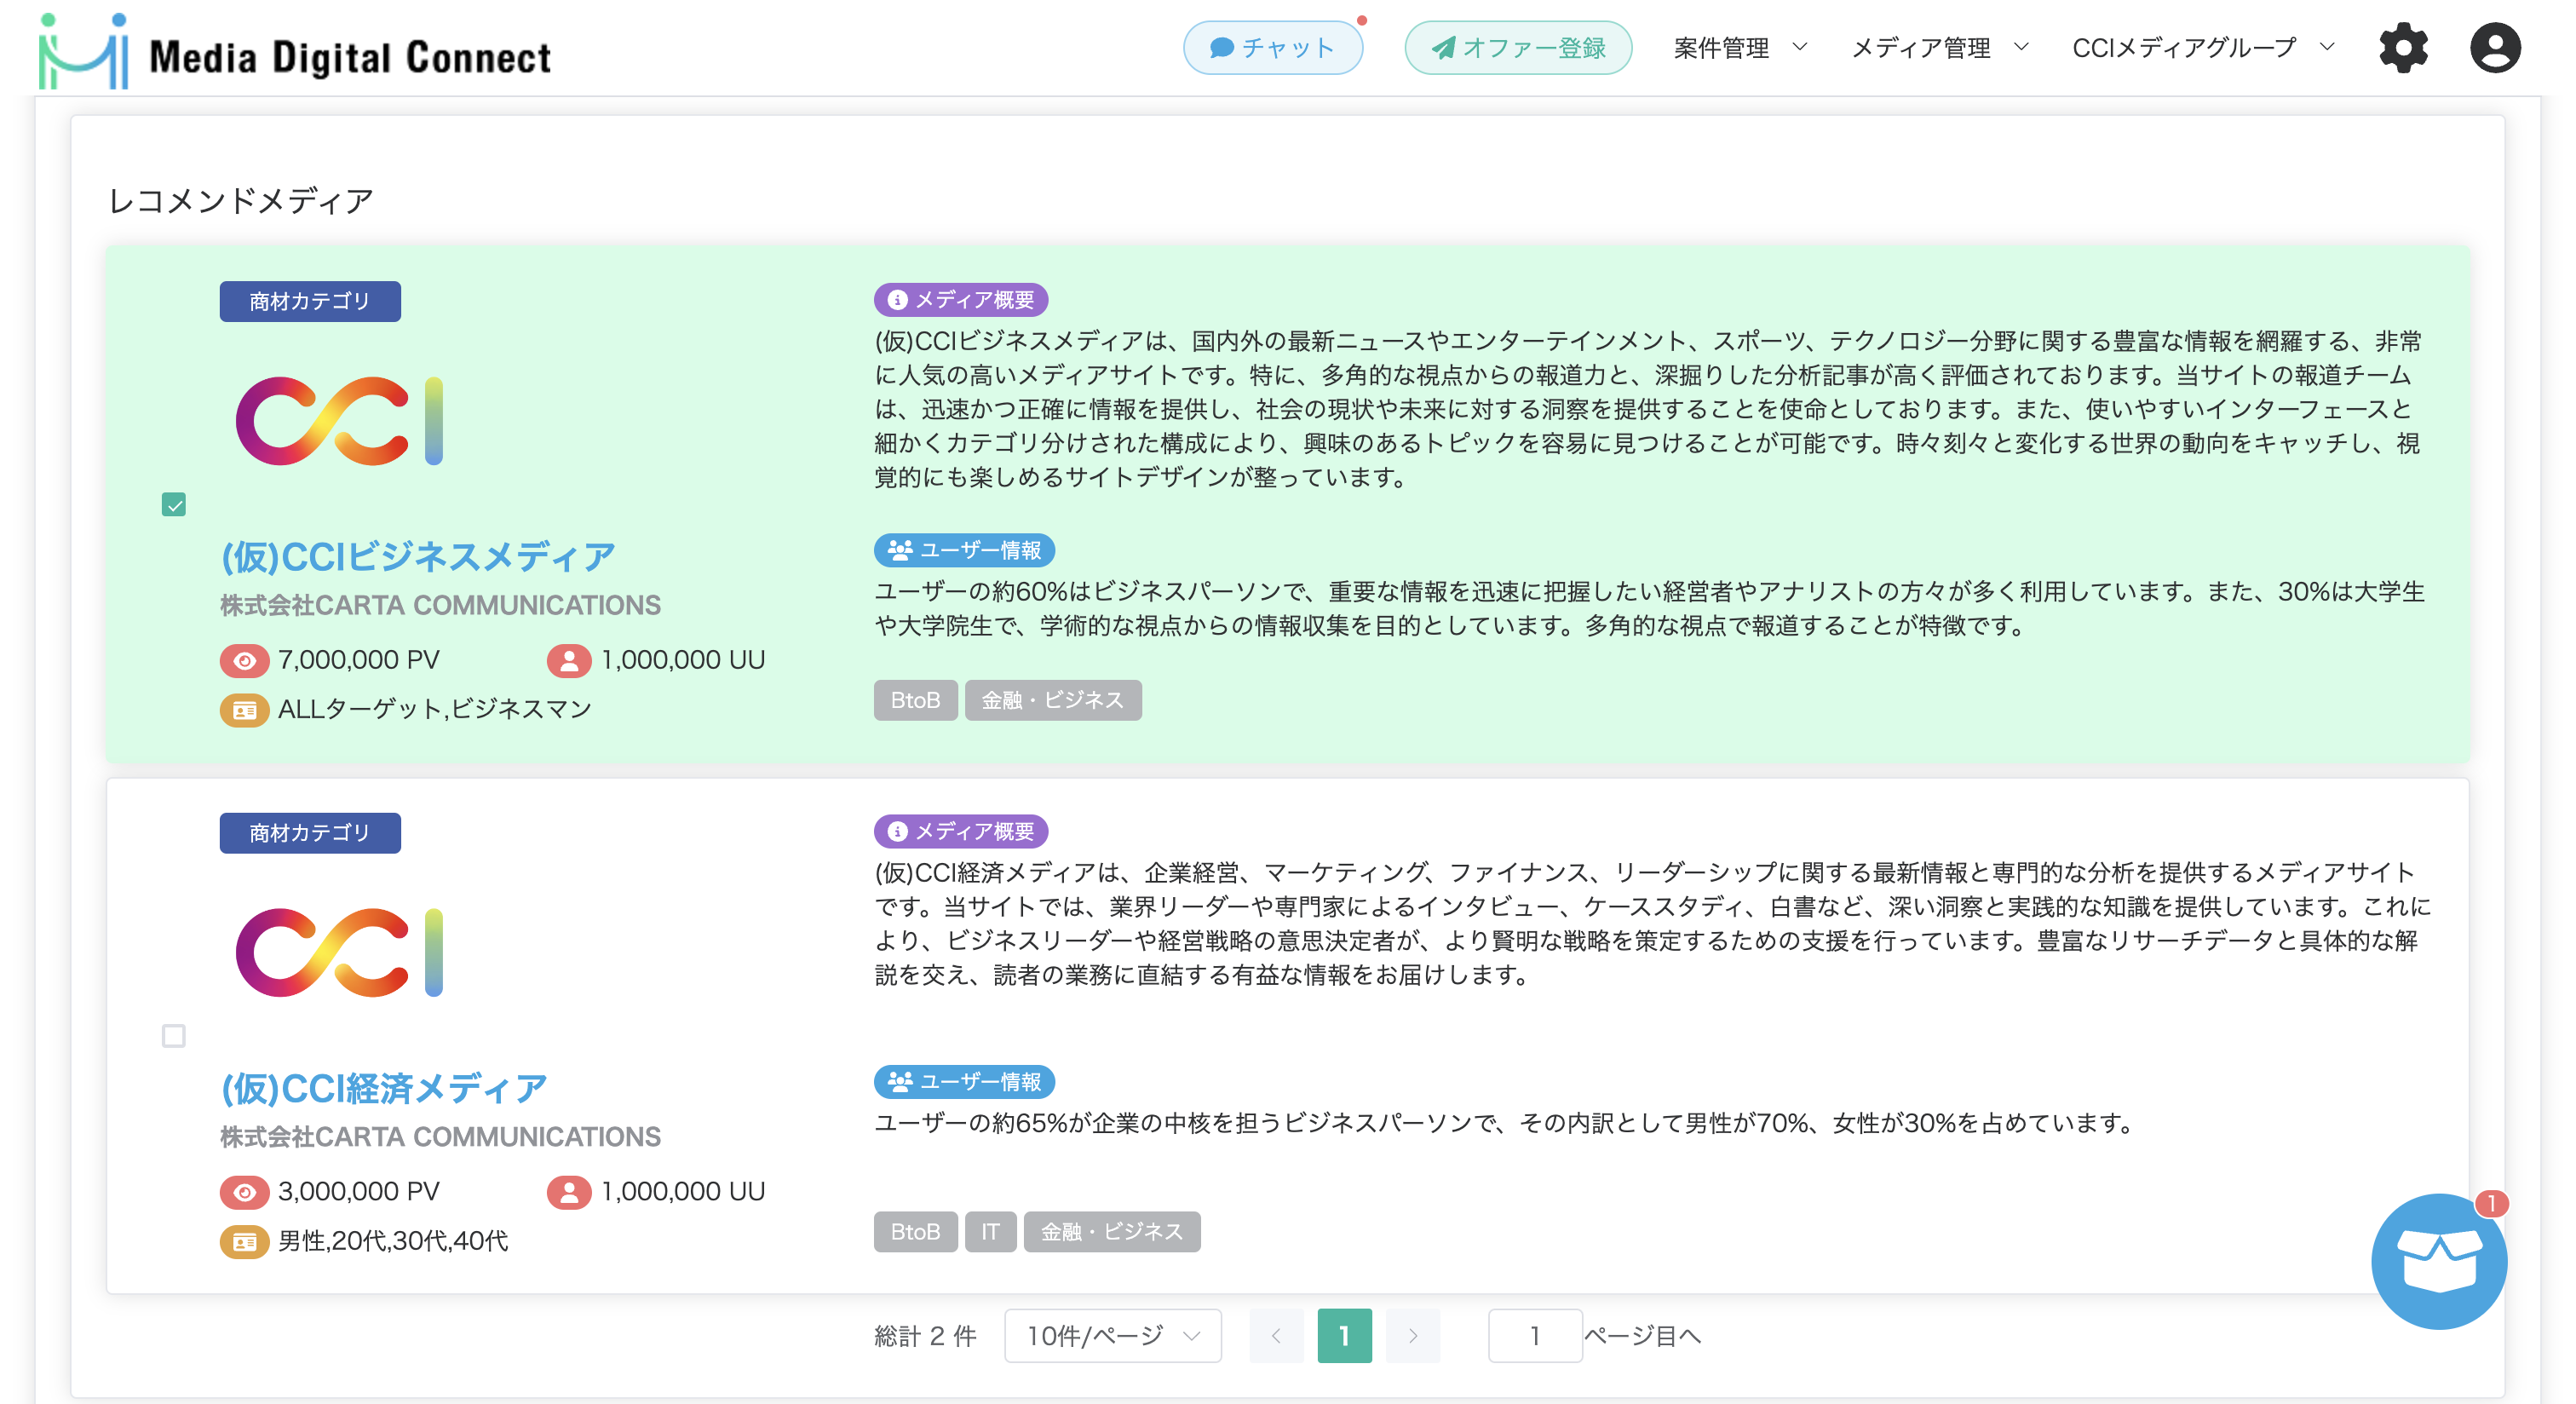Click the 7,000,000 PV value

tap(359, 660)
